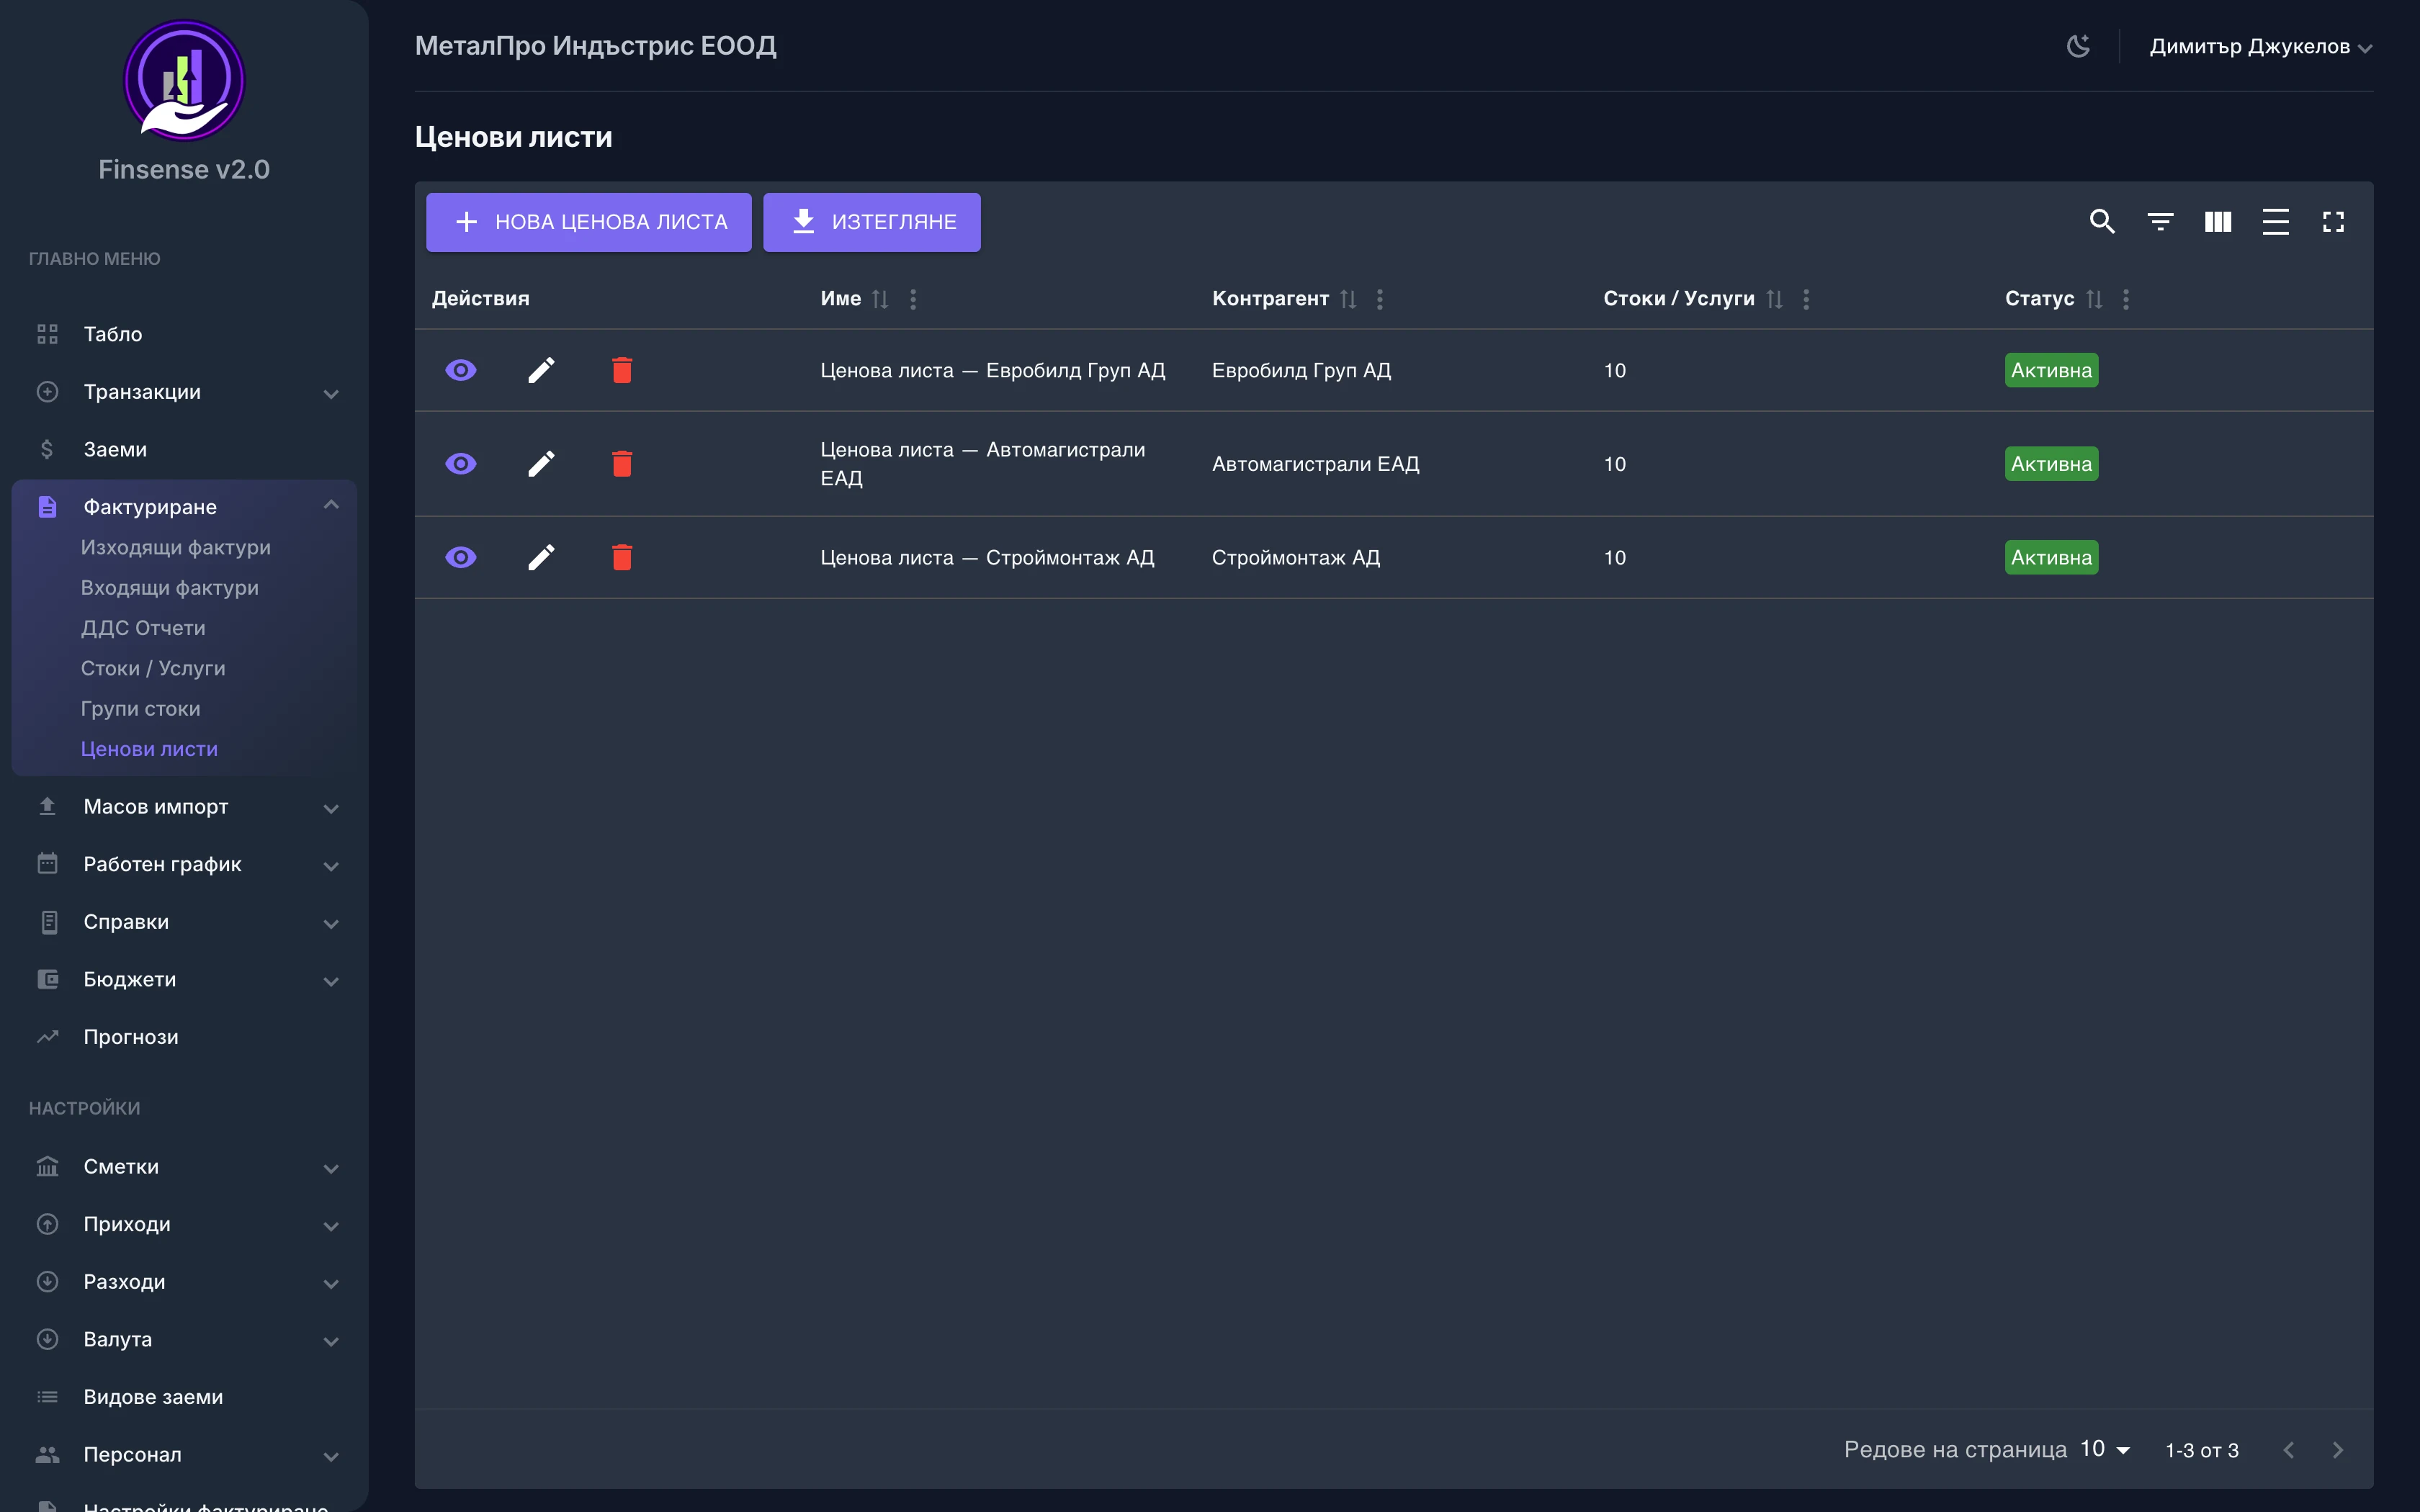2420x1512 pixels.
Task: Collapse Фактуриране menu
Action: click(184, 507)
